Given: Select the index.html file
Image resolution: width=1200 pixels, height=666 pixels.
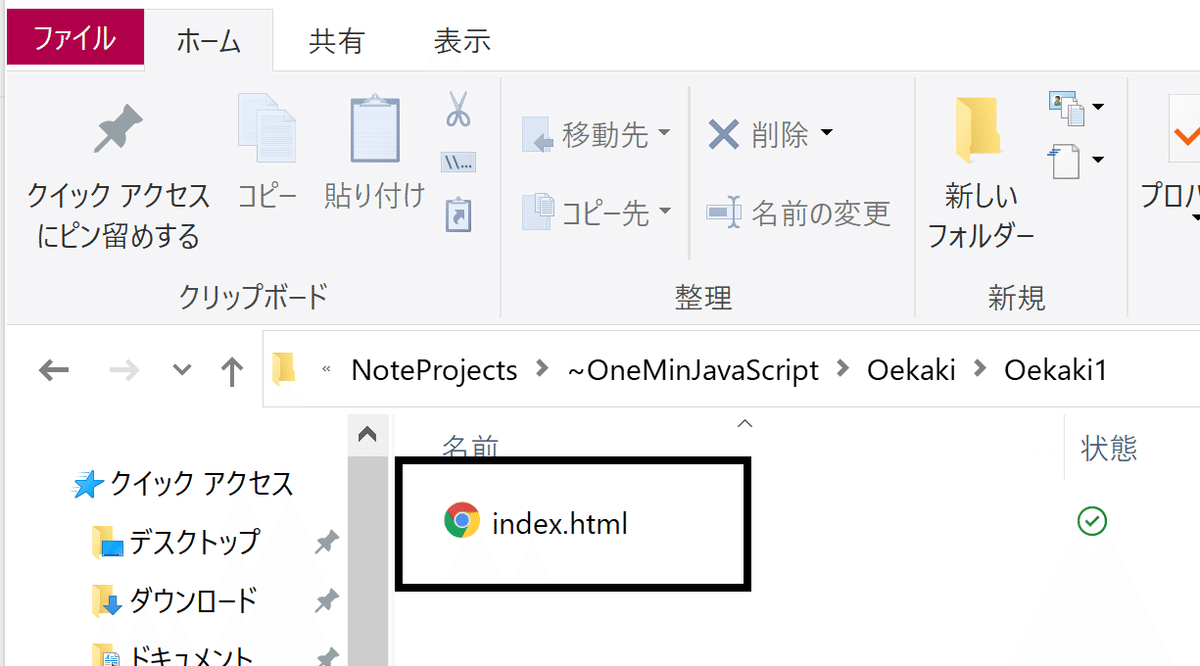Looking at the screenshot, I should pos(559,522).
